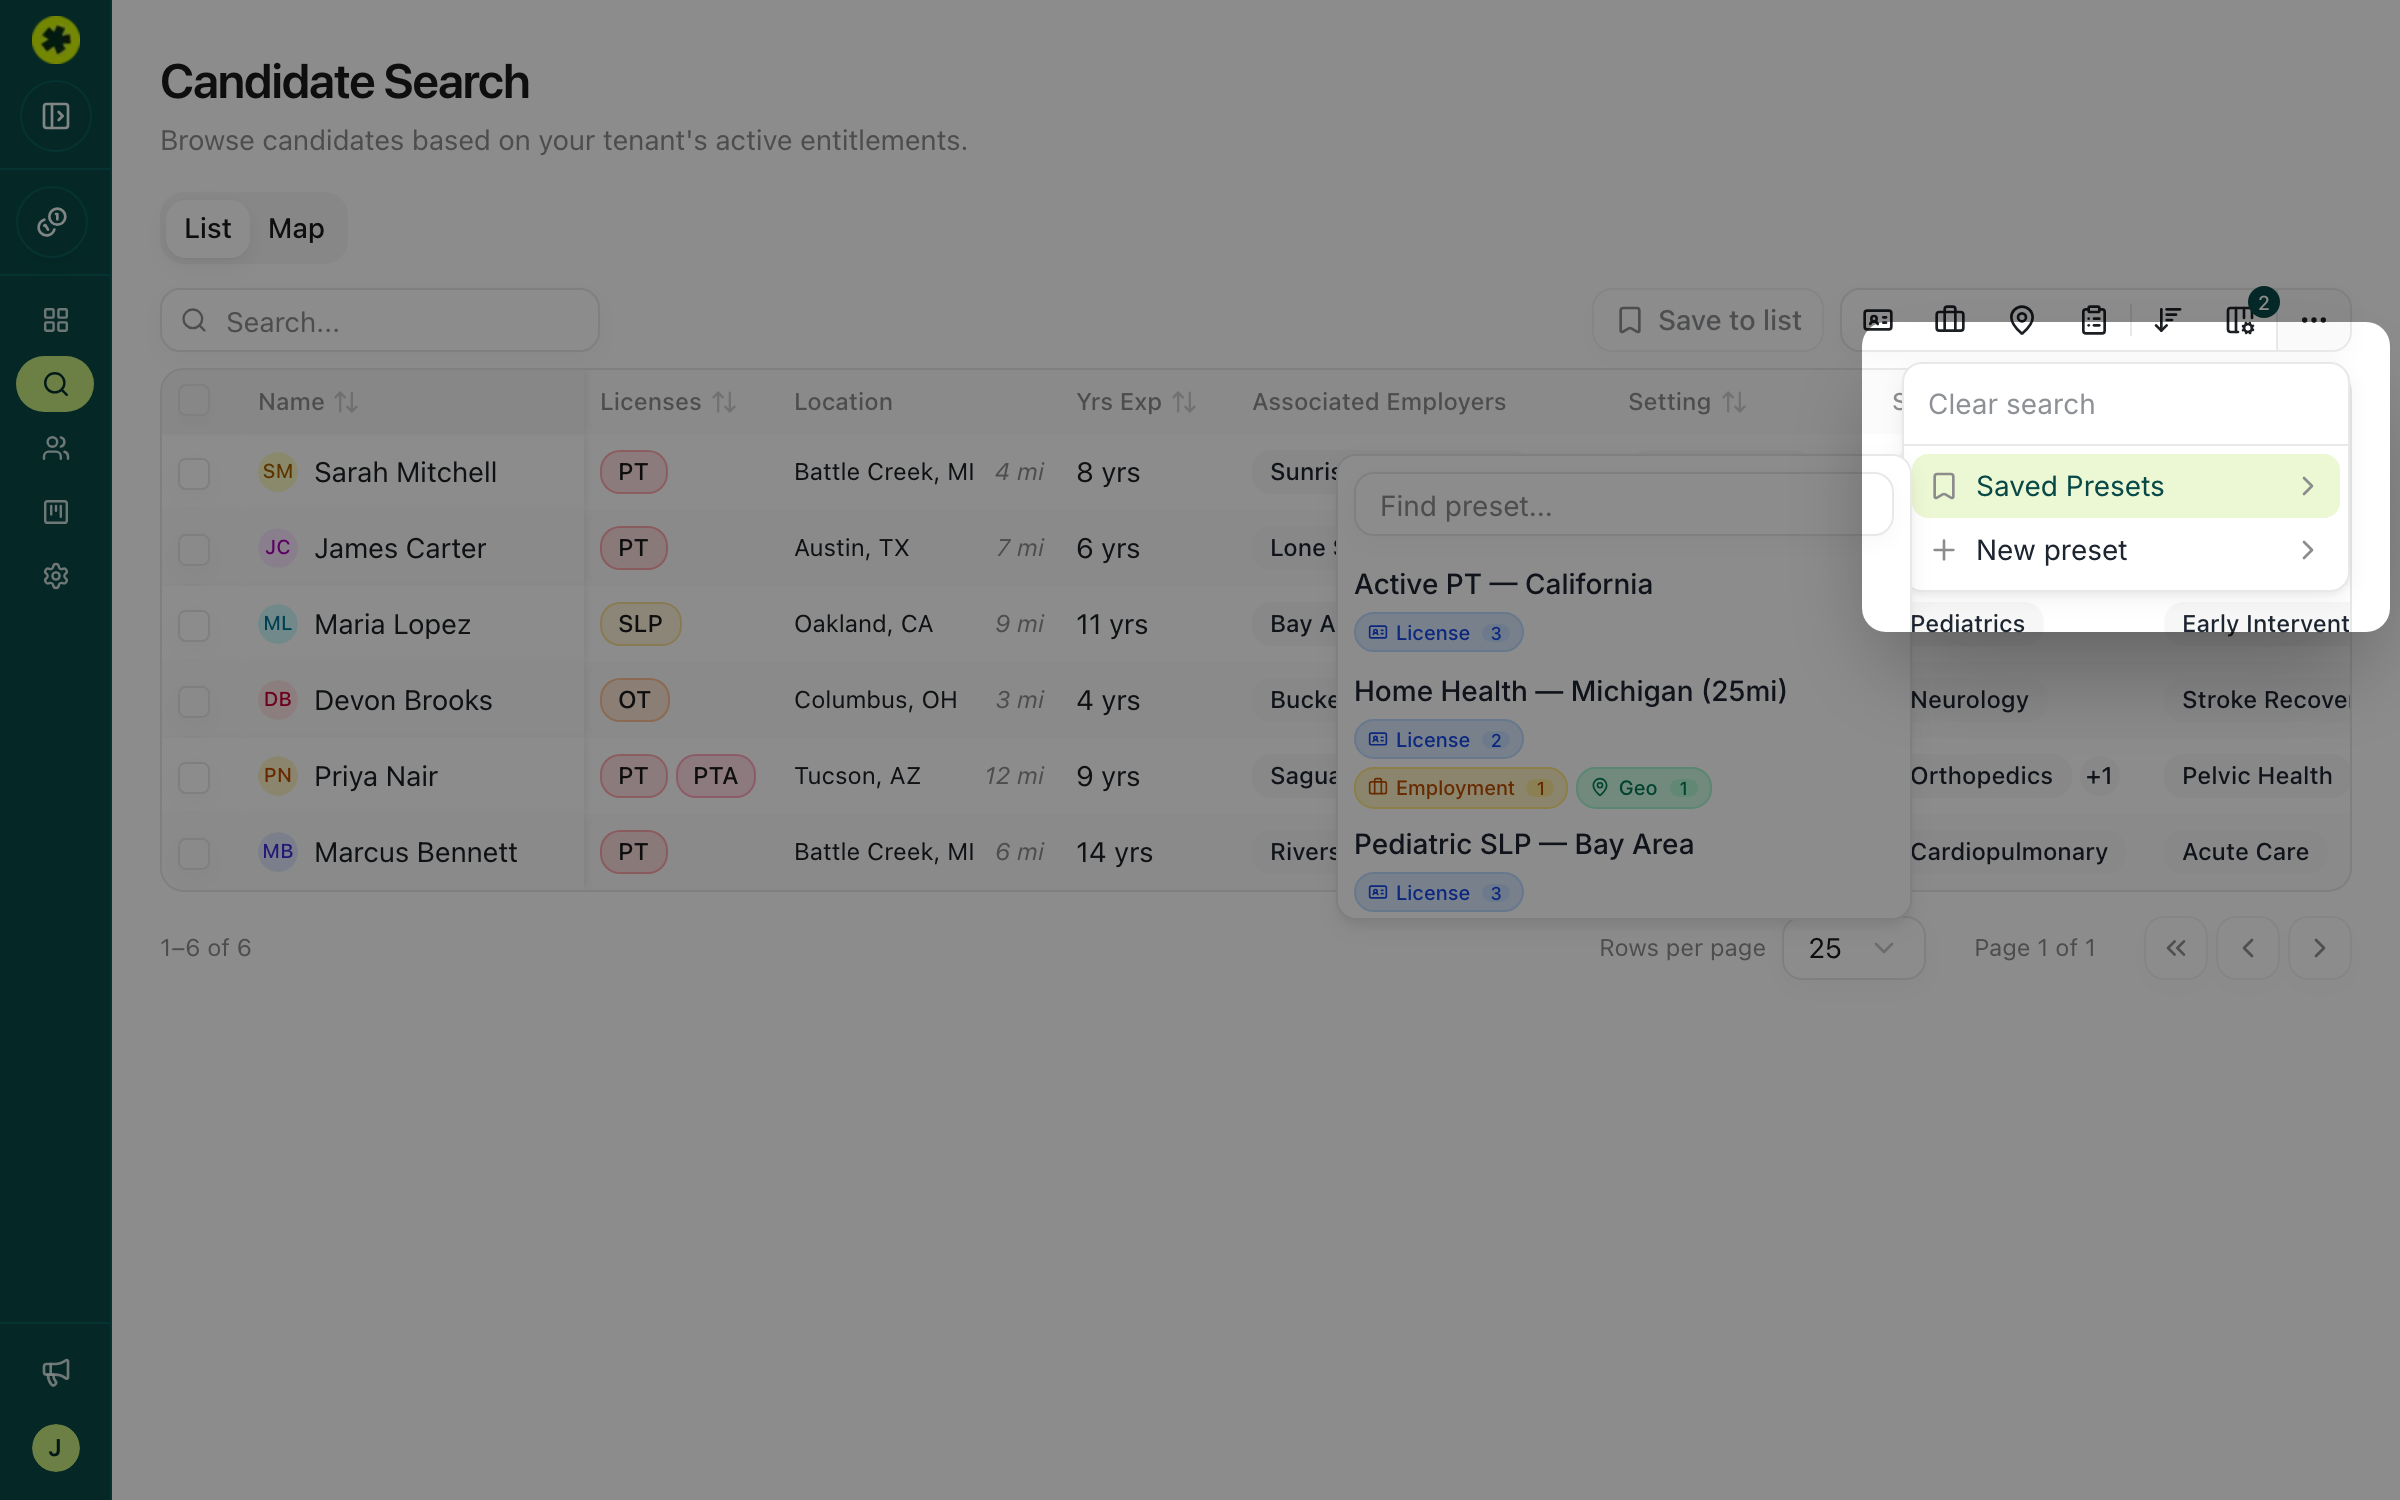
Task: Open Sarah Mitchell's candidate name
Action: click(x=405, y=472)
